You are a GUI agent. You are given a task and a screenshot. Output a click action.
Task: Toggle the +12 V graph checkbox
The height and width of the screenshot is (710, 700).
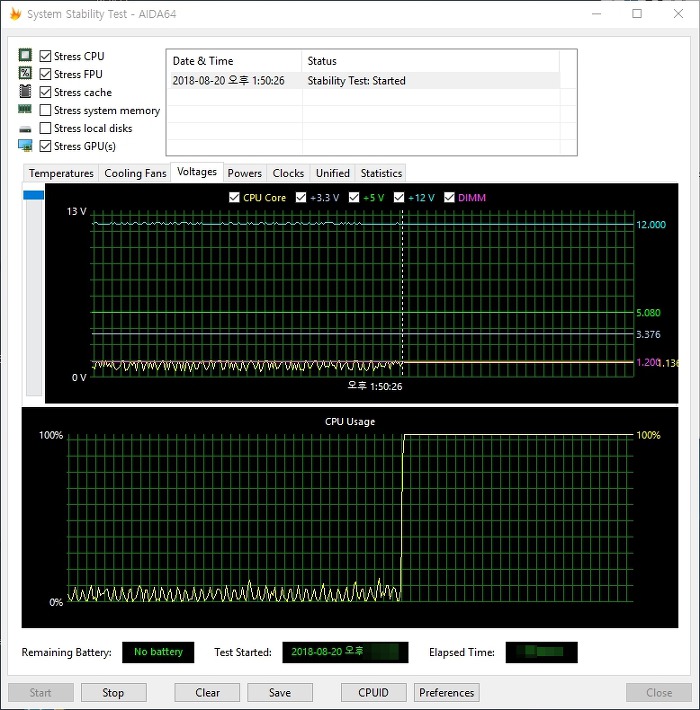point(399,197)
